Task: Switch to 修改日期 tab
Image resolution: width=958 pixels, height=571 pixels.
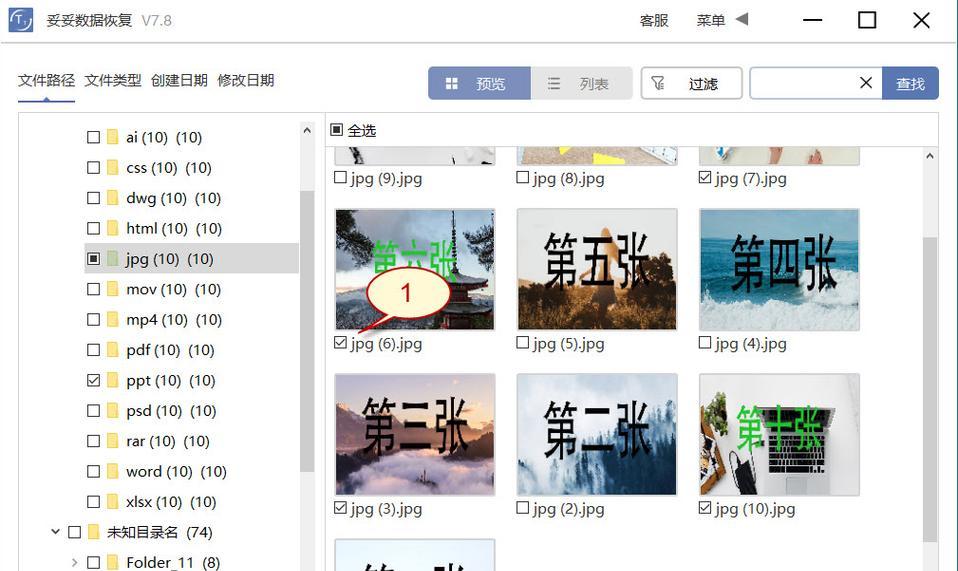Action: [246, 80]
